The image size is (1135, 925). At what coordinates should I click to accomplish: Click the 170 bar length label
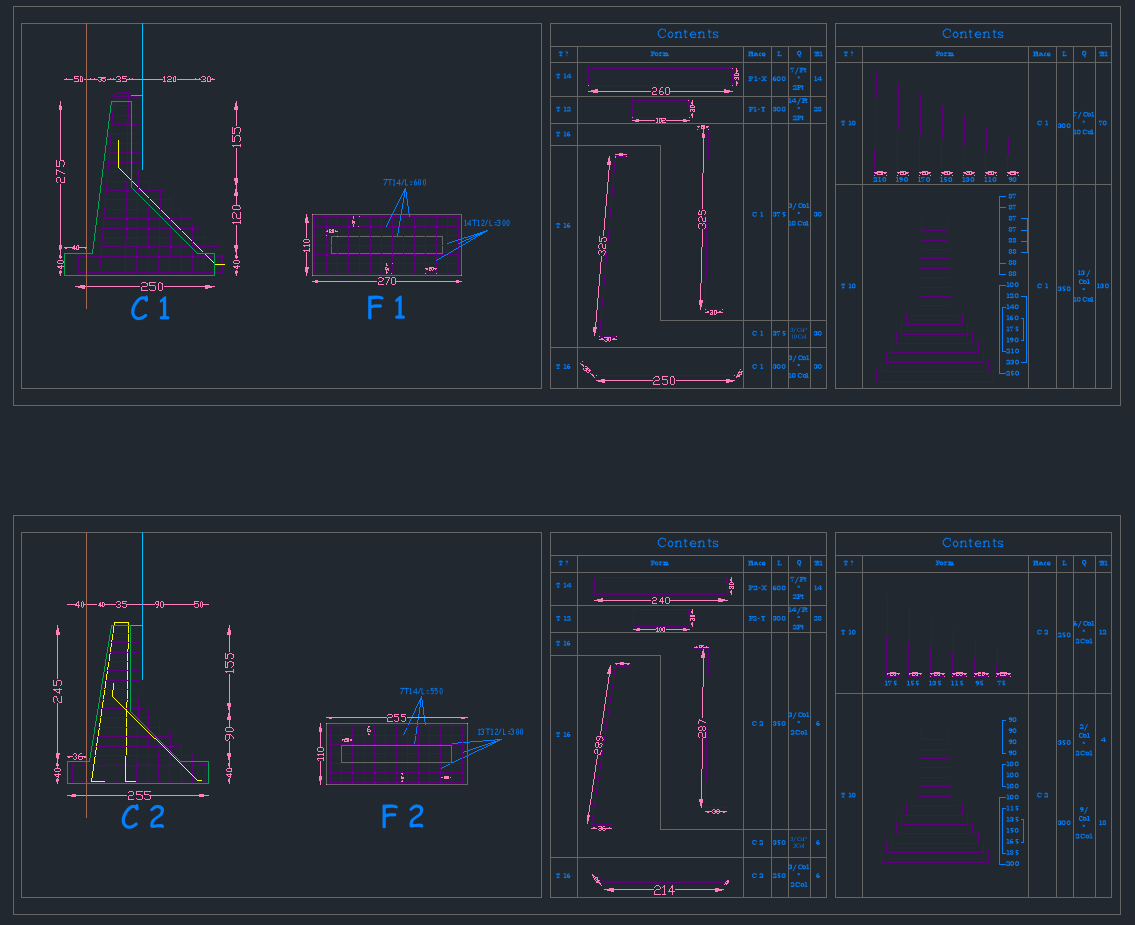point(924,179)
